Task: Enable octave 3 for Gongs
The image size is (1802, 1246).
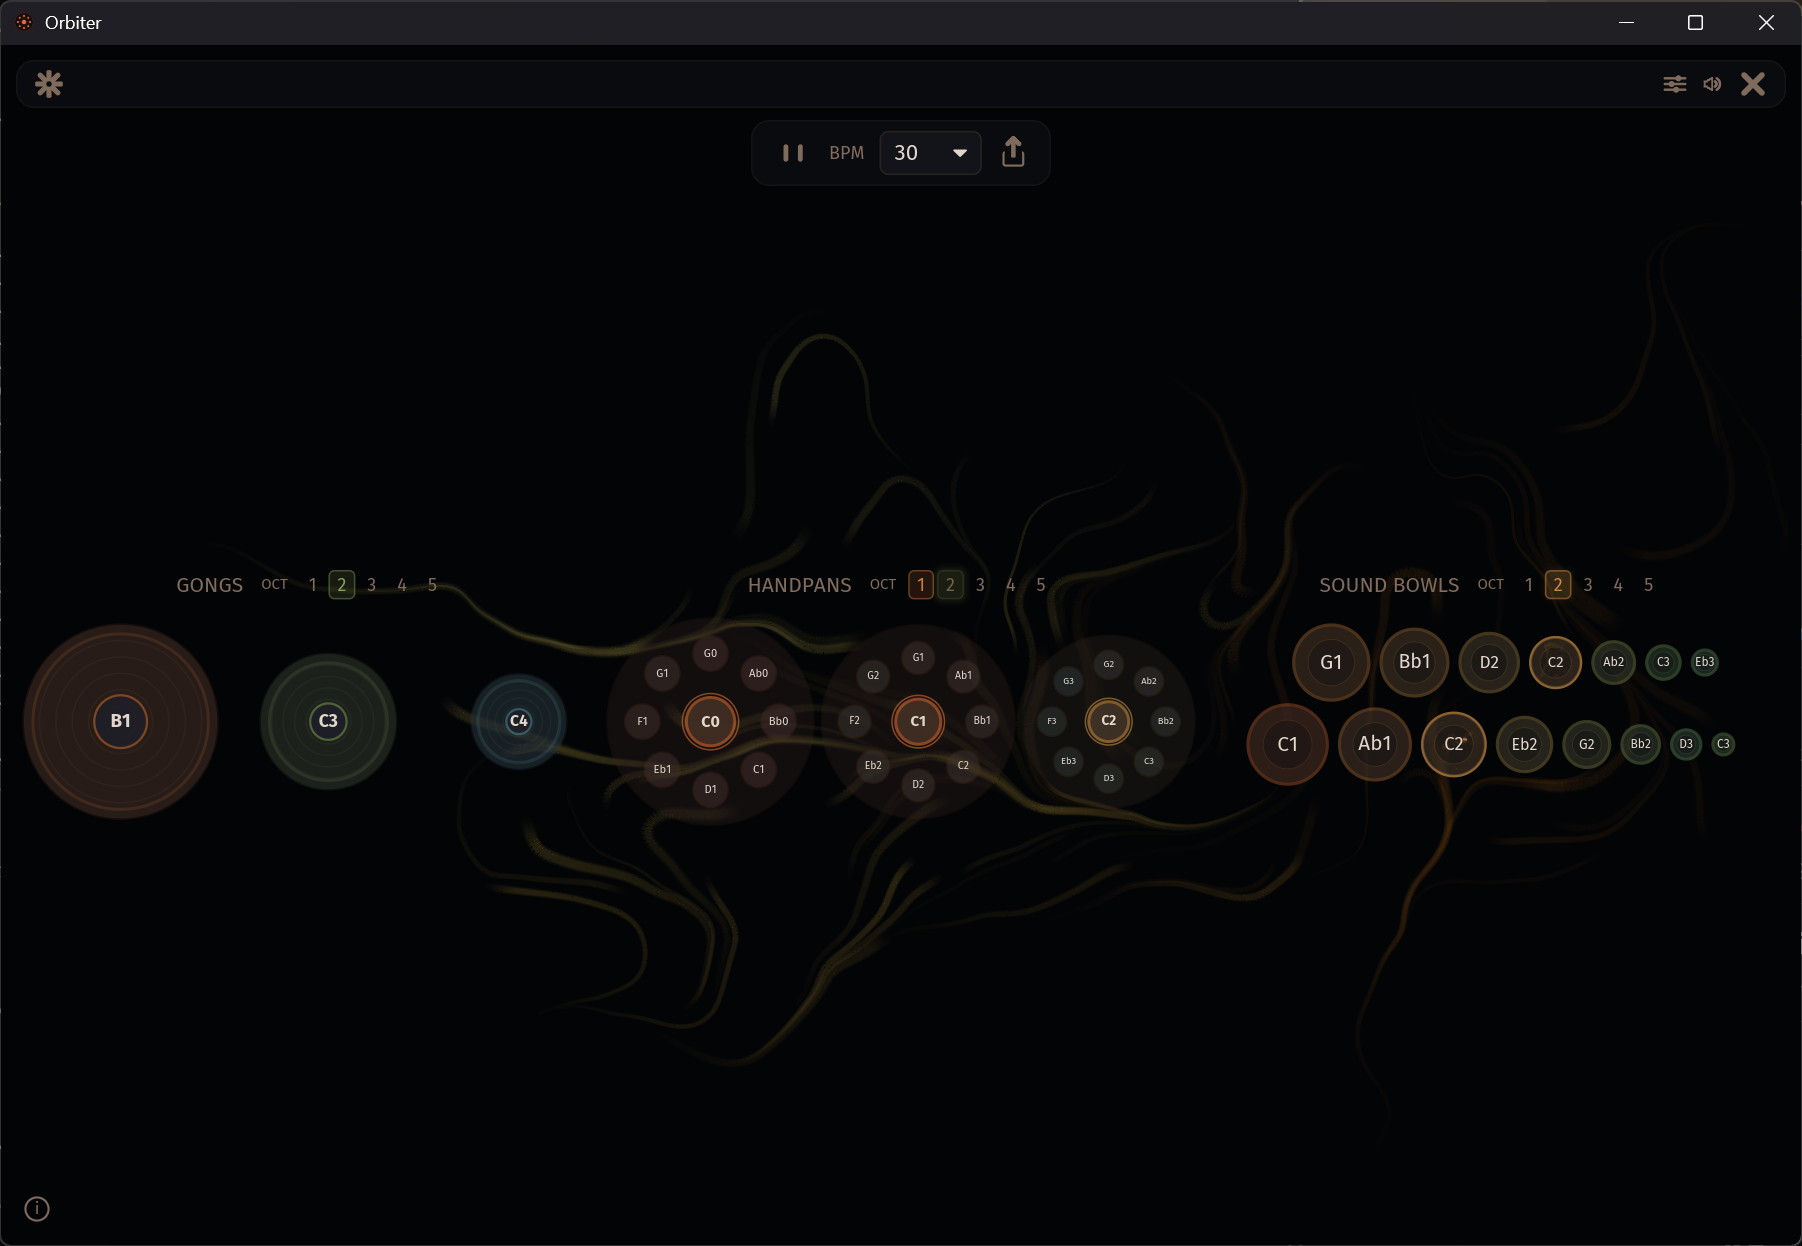Action: click(371, 584)
